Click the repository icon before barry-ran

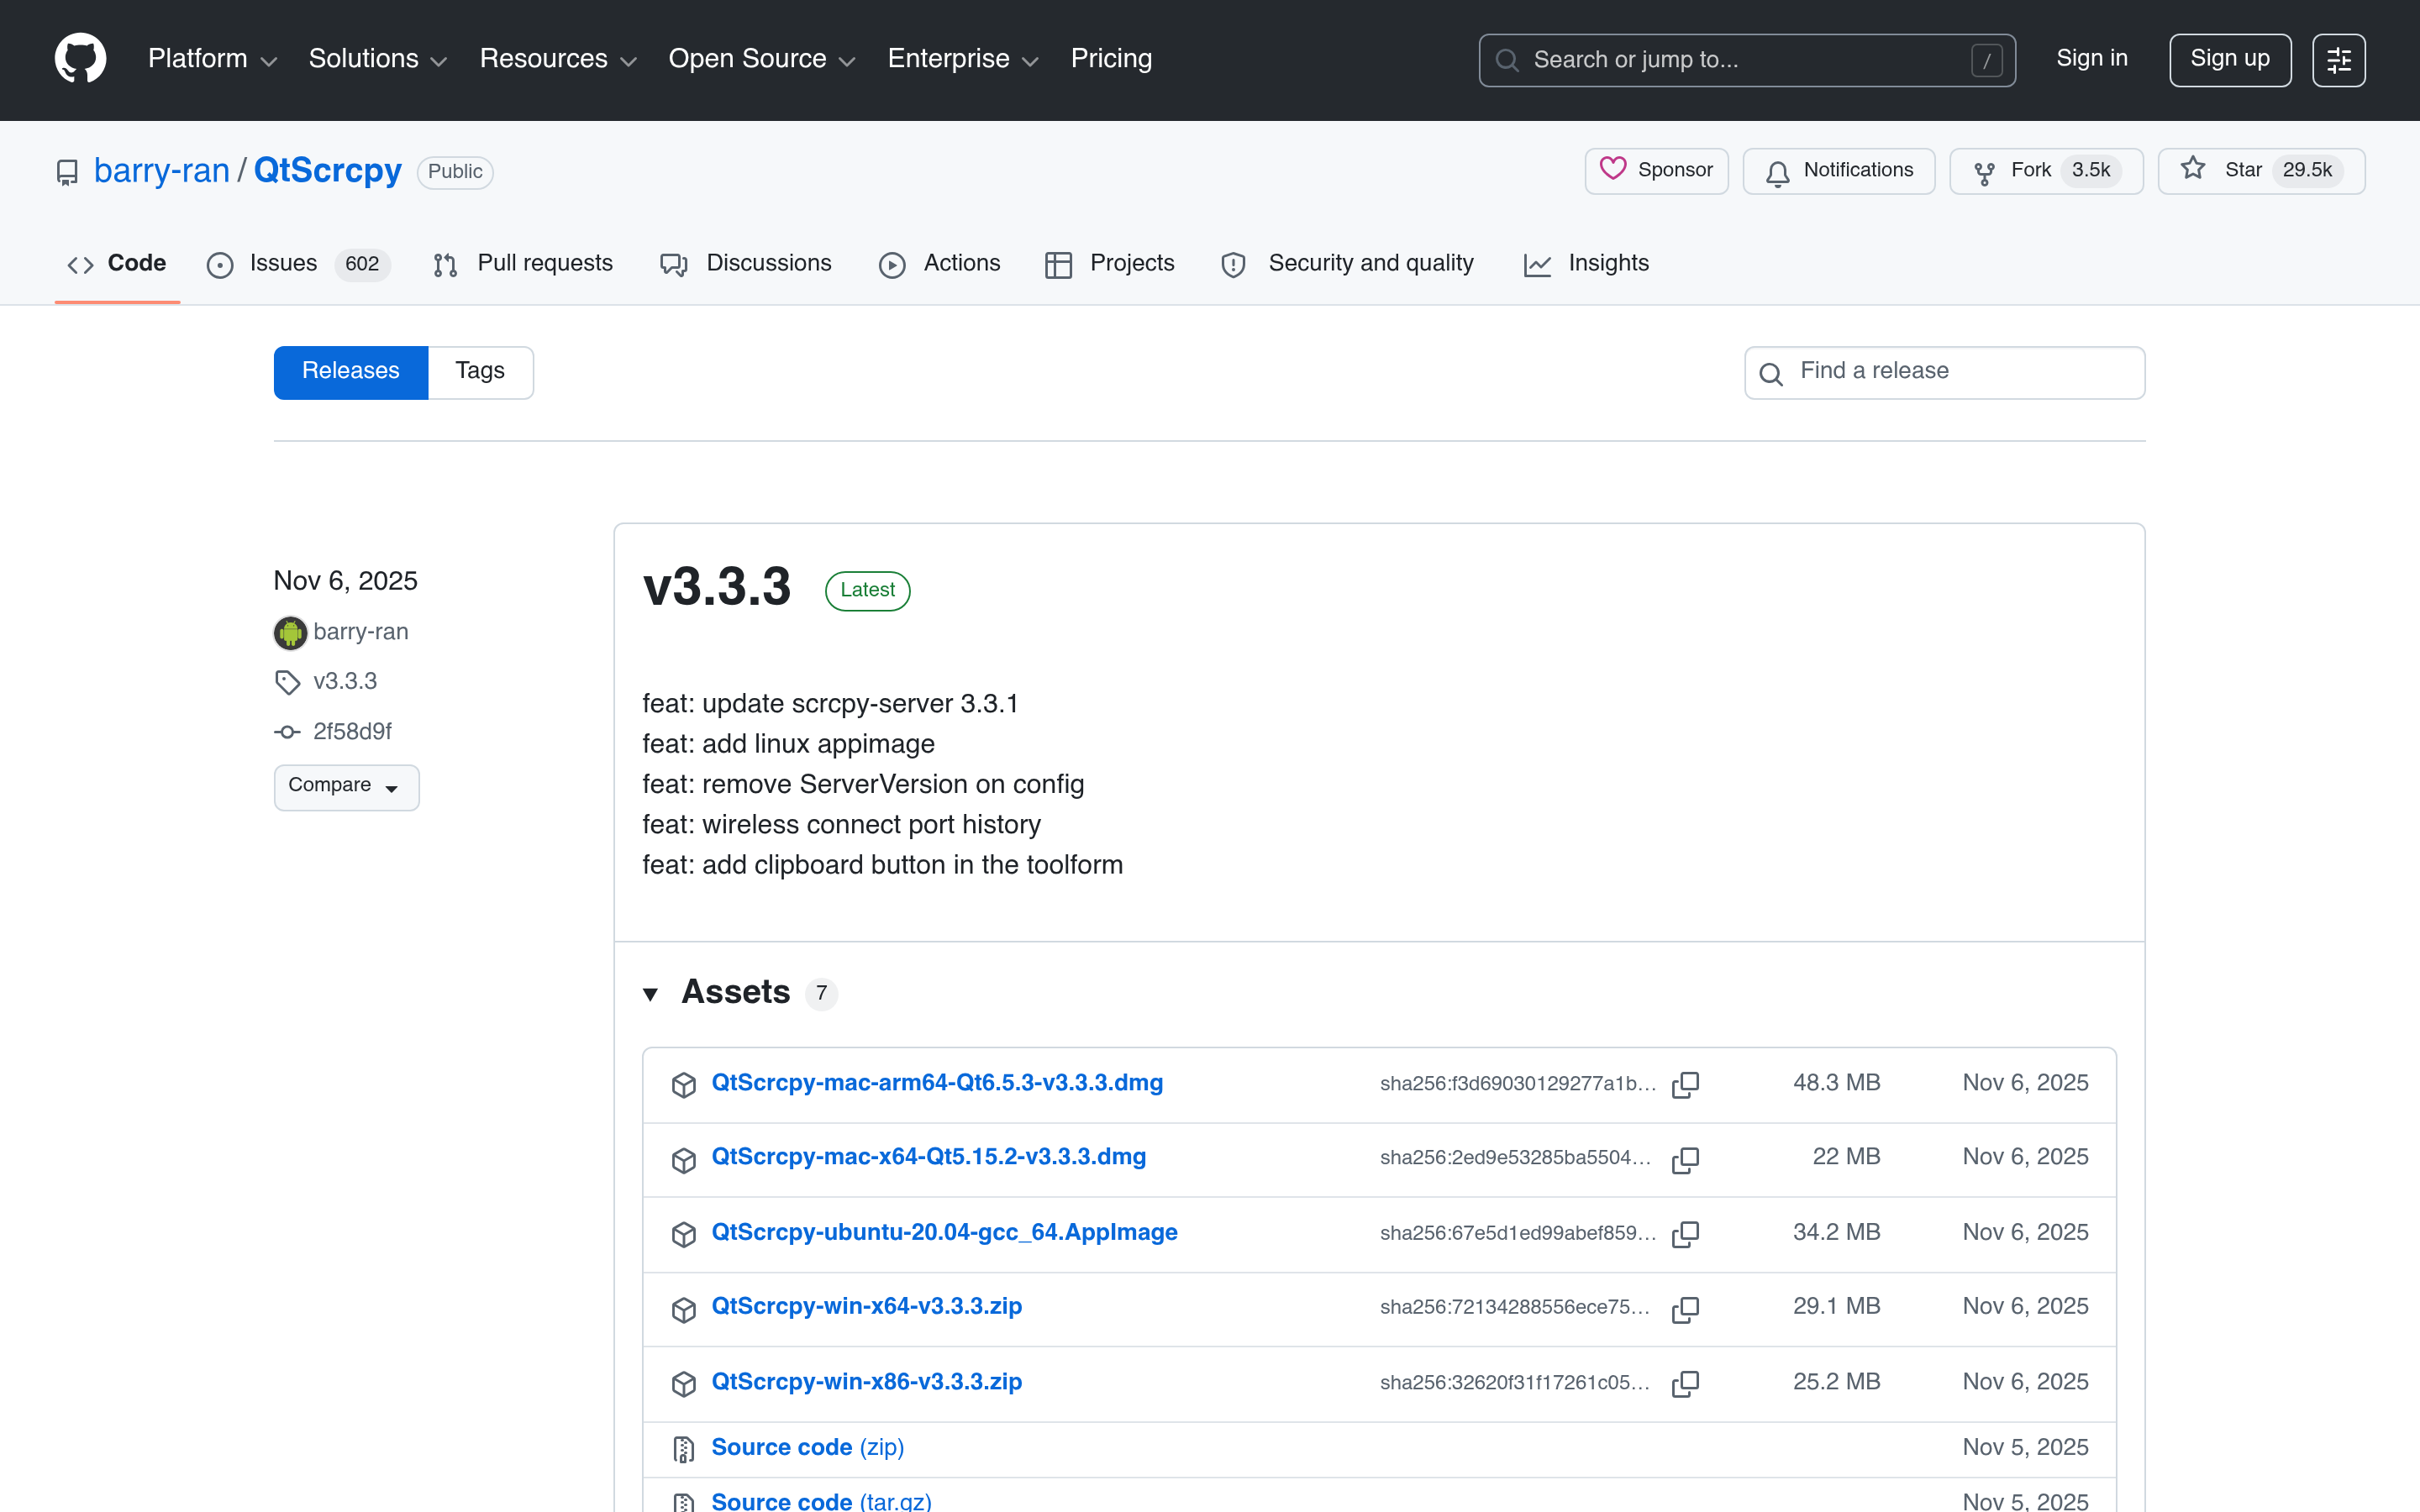(67, 172)
